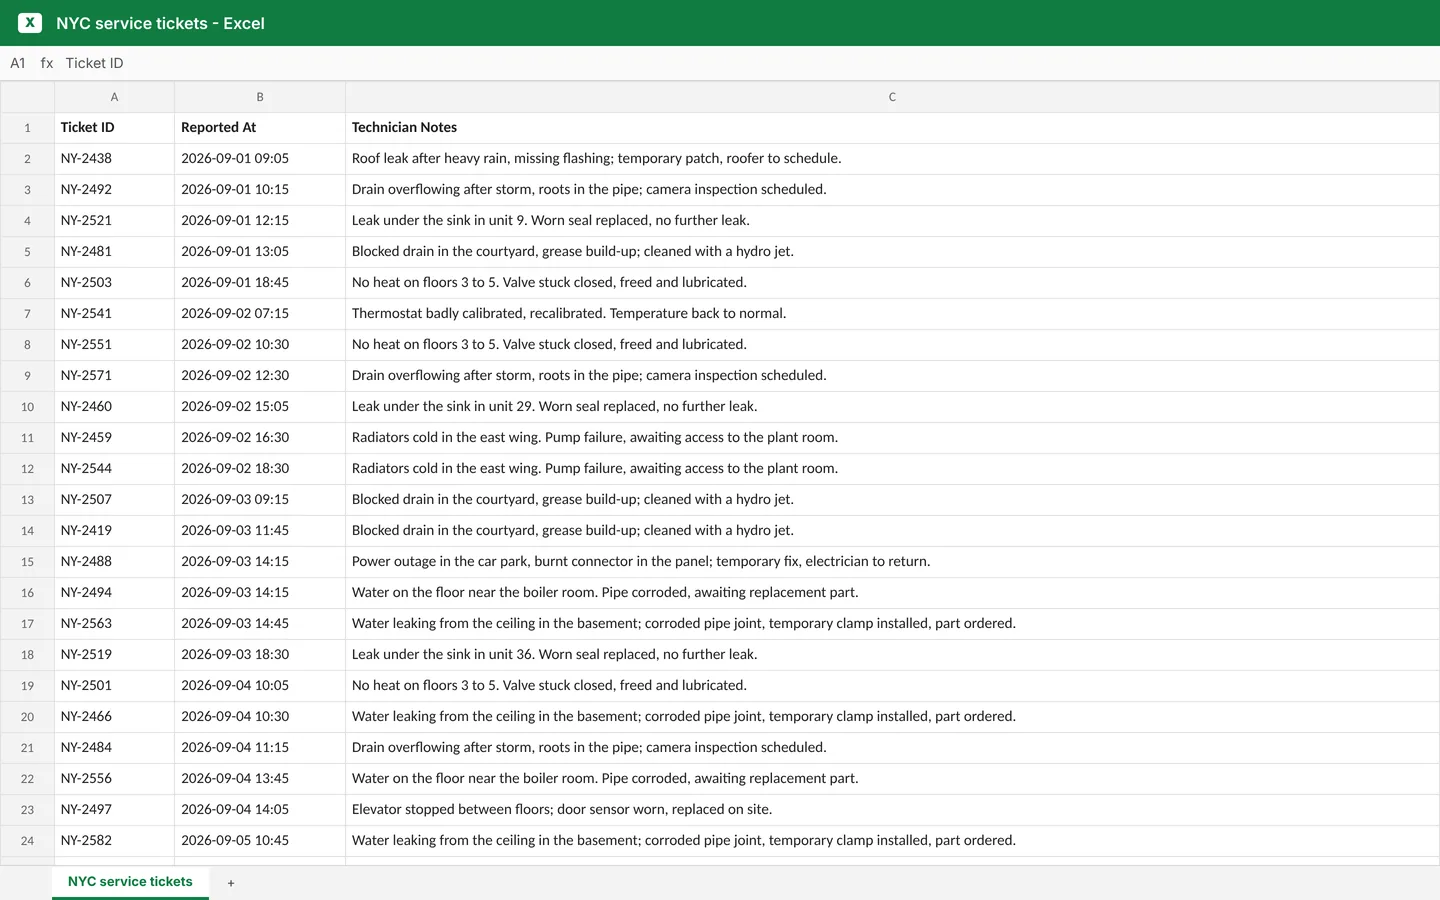Open the NYC service tickets sheet tab
Screen dimensions: 1440x900
click(x=130, y=882)
